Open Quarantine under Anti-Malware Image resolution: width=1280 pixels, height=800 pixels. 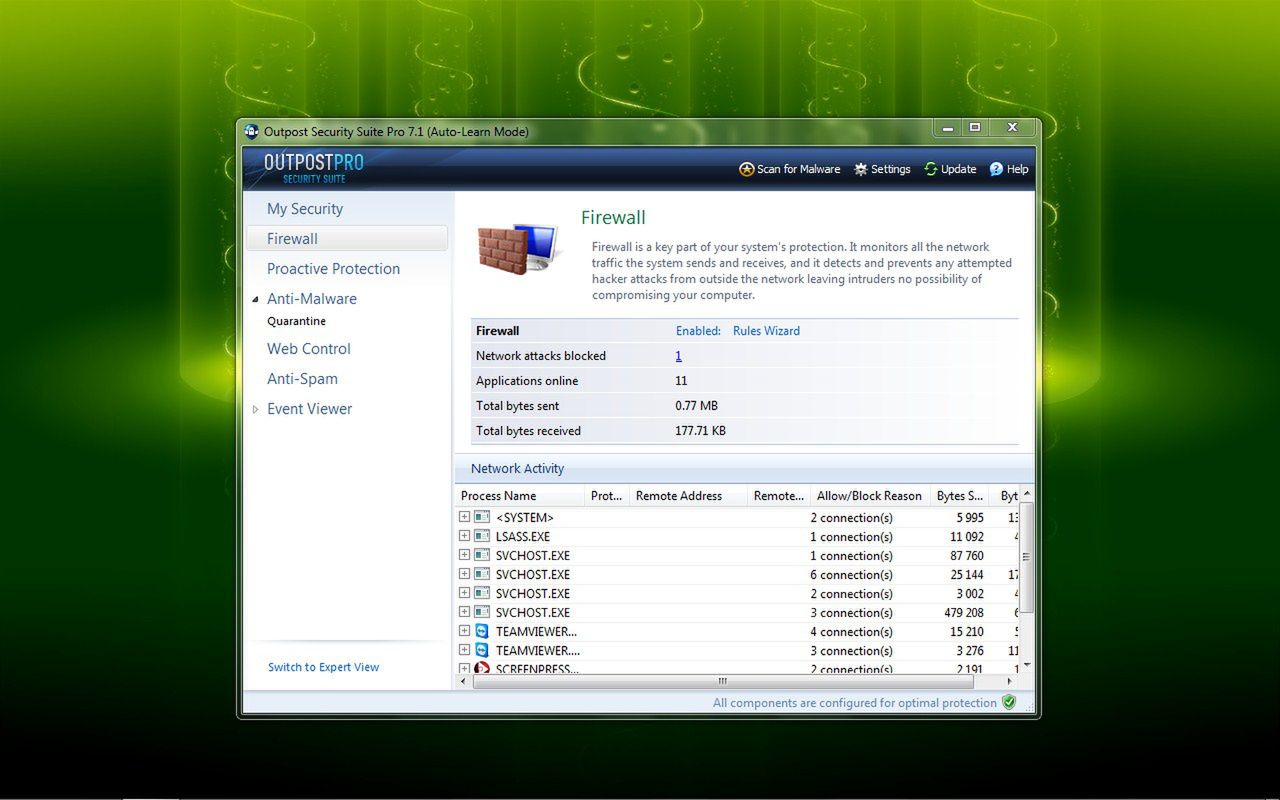point(296,321)
